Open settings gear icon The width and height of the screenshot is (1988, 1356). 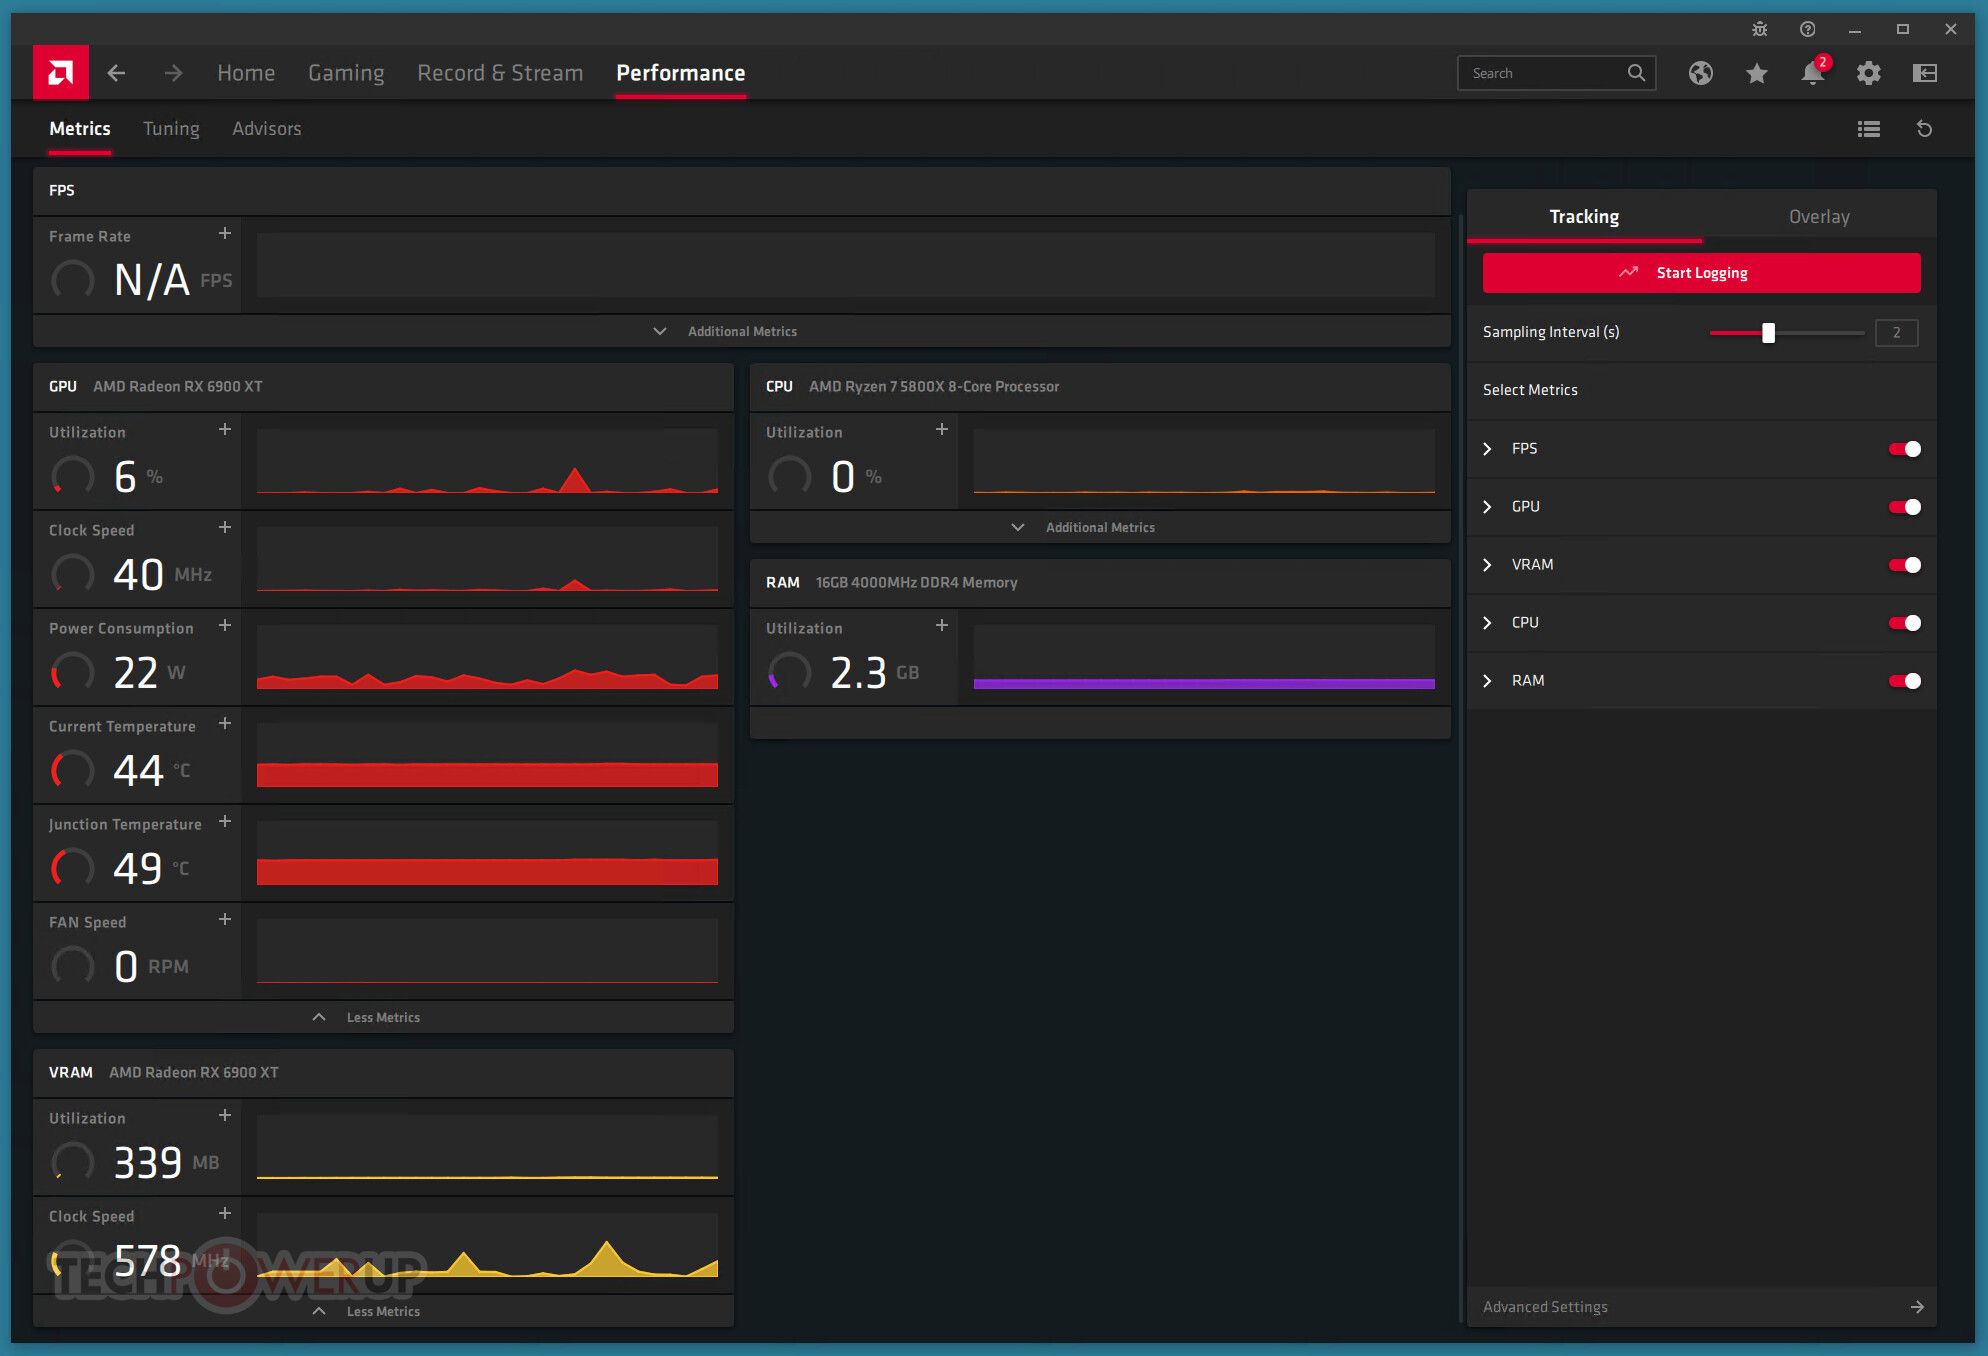click(x=1869, y=73)
